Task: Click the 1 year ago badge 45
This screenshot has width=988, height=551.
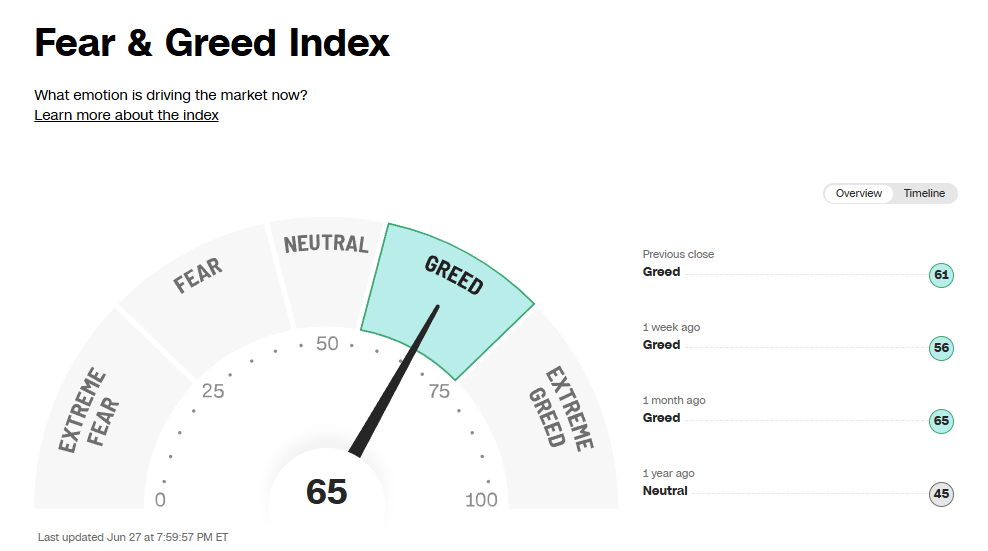Action: coord(940,494)
